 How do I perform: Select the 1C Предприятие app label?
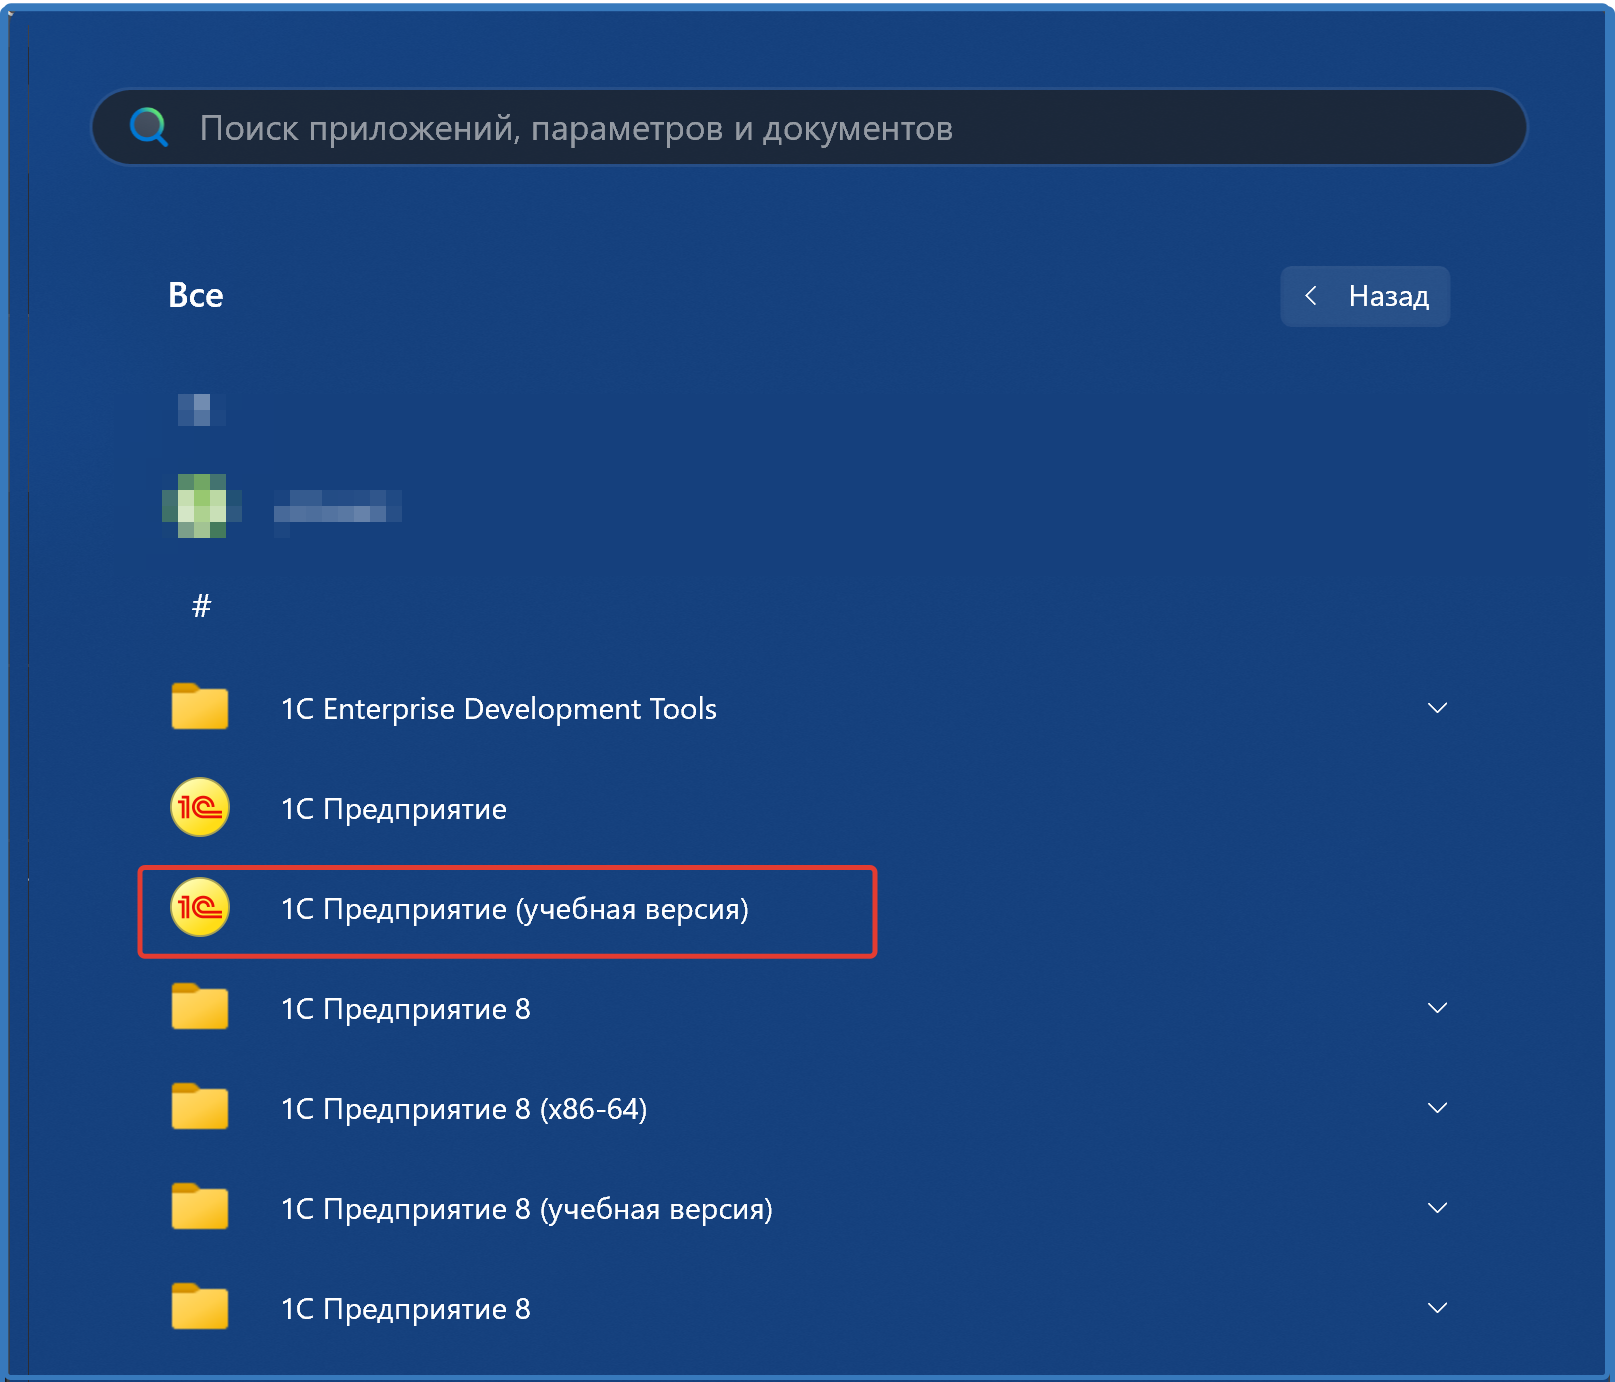coord(394,809)
